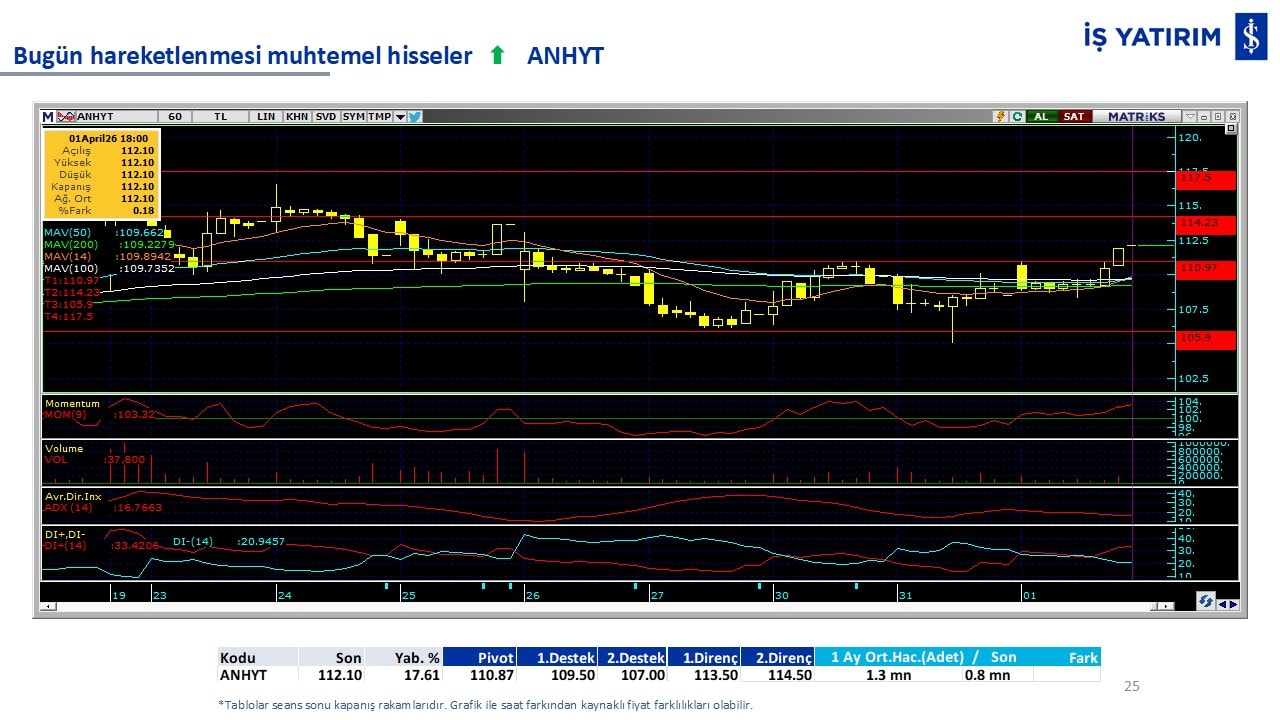Open the chart type icon beside ANHYT
Image resolution: width=1280 pixels, height=720 pixels.
tap(66, 116)
